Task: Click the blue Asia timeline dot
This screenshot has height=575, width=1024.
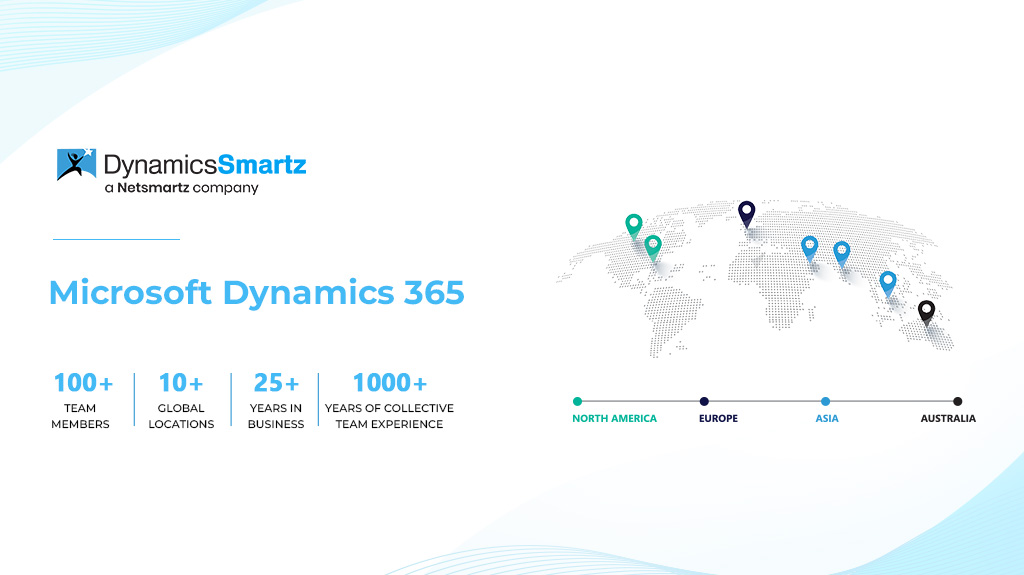Action: point(825,401)
